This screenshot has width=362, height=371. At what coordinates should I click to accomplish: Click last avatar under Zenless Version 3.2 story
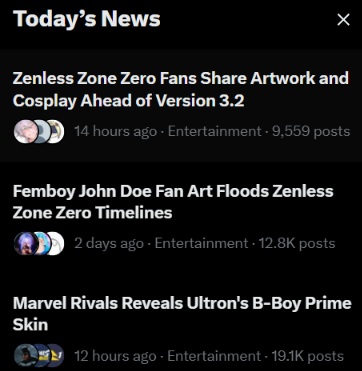[x=55, y=132]
